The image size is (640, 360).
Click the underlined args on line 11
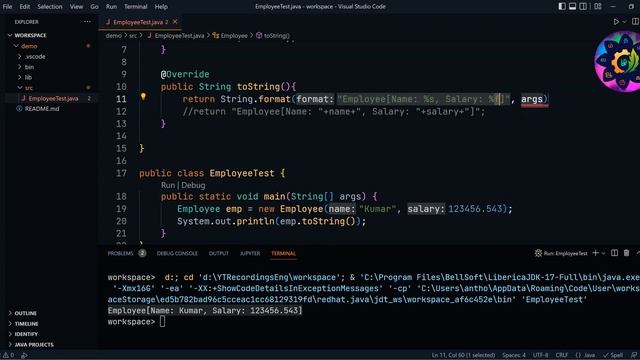pos(532,99)
